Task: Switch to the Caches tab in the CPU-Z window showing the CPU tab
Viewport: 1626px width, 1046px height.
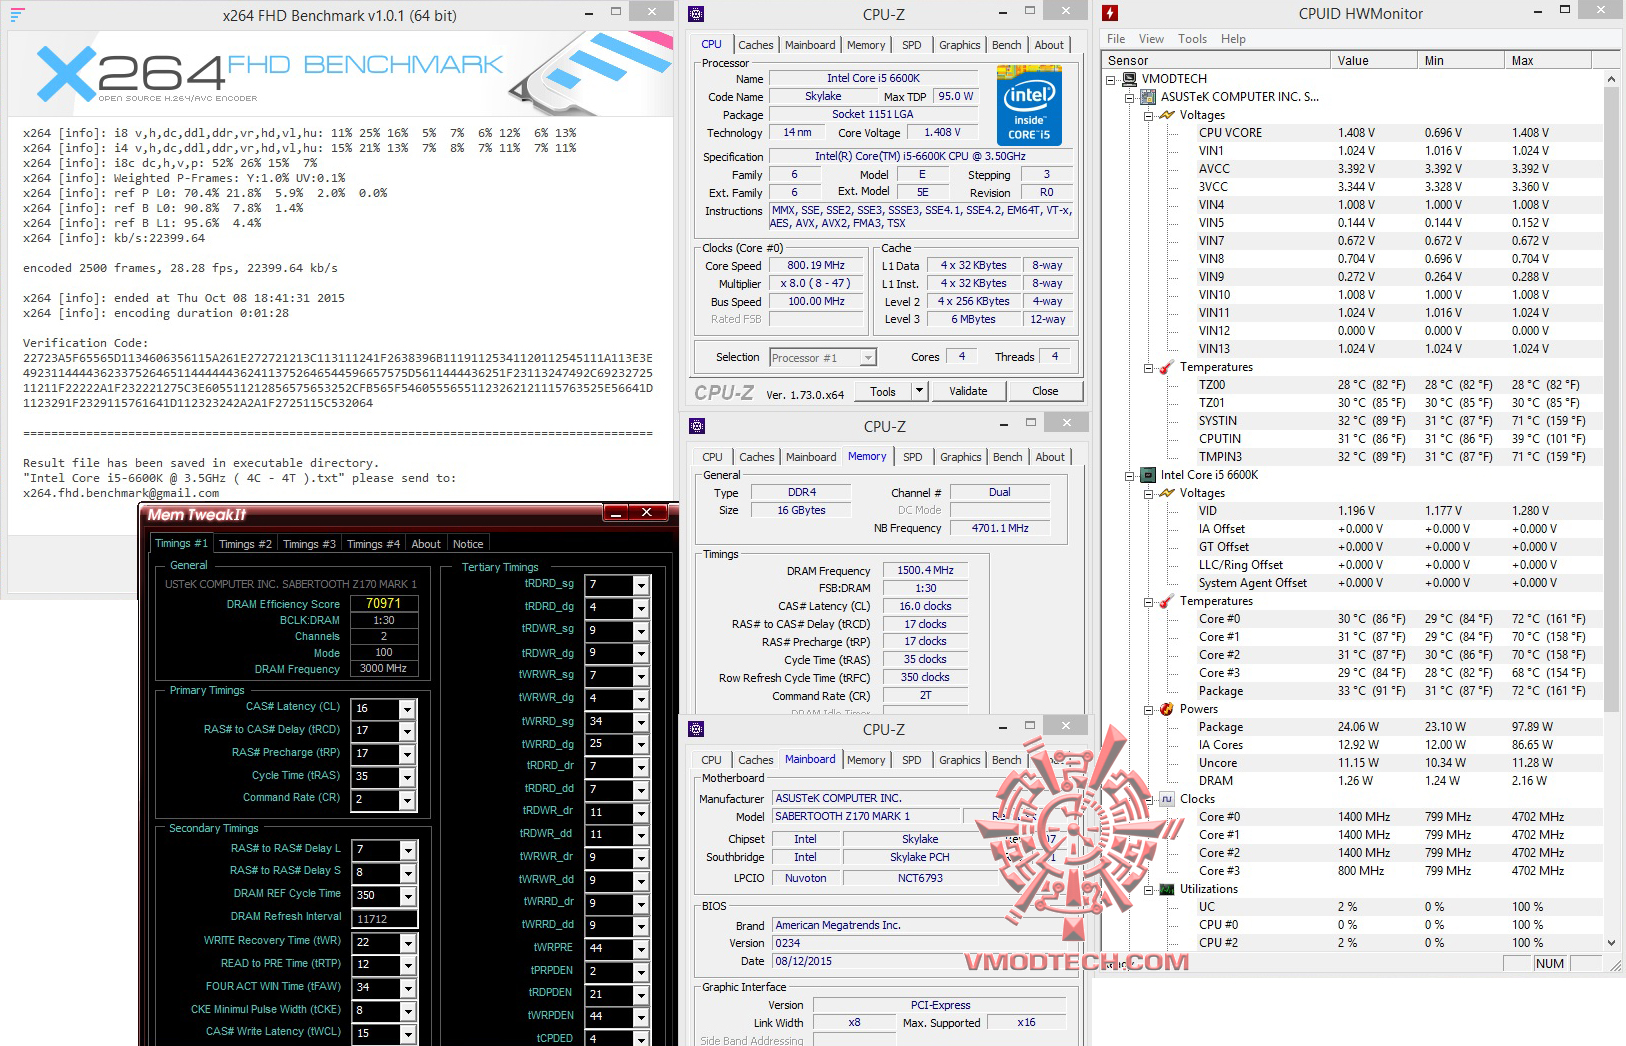Action: coord(755,45)
